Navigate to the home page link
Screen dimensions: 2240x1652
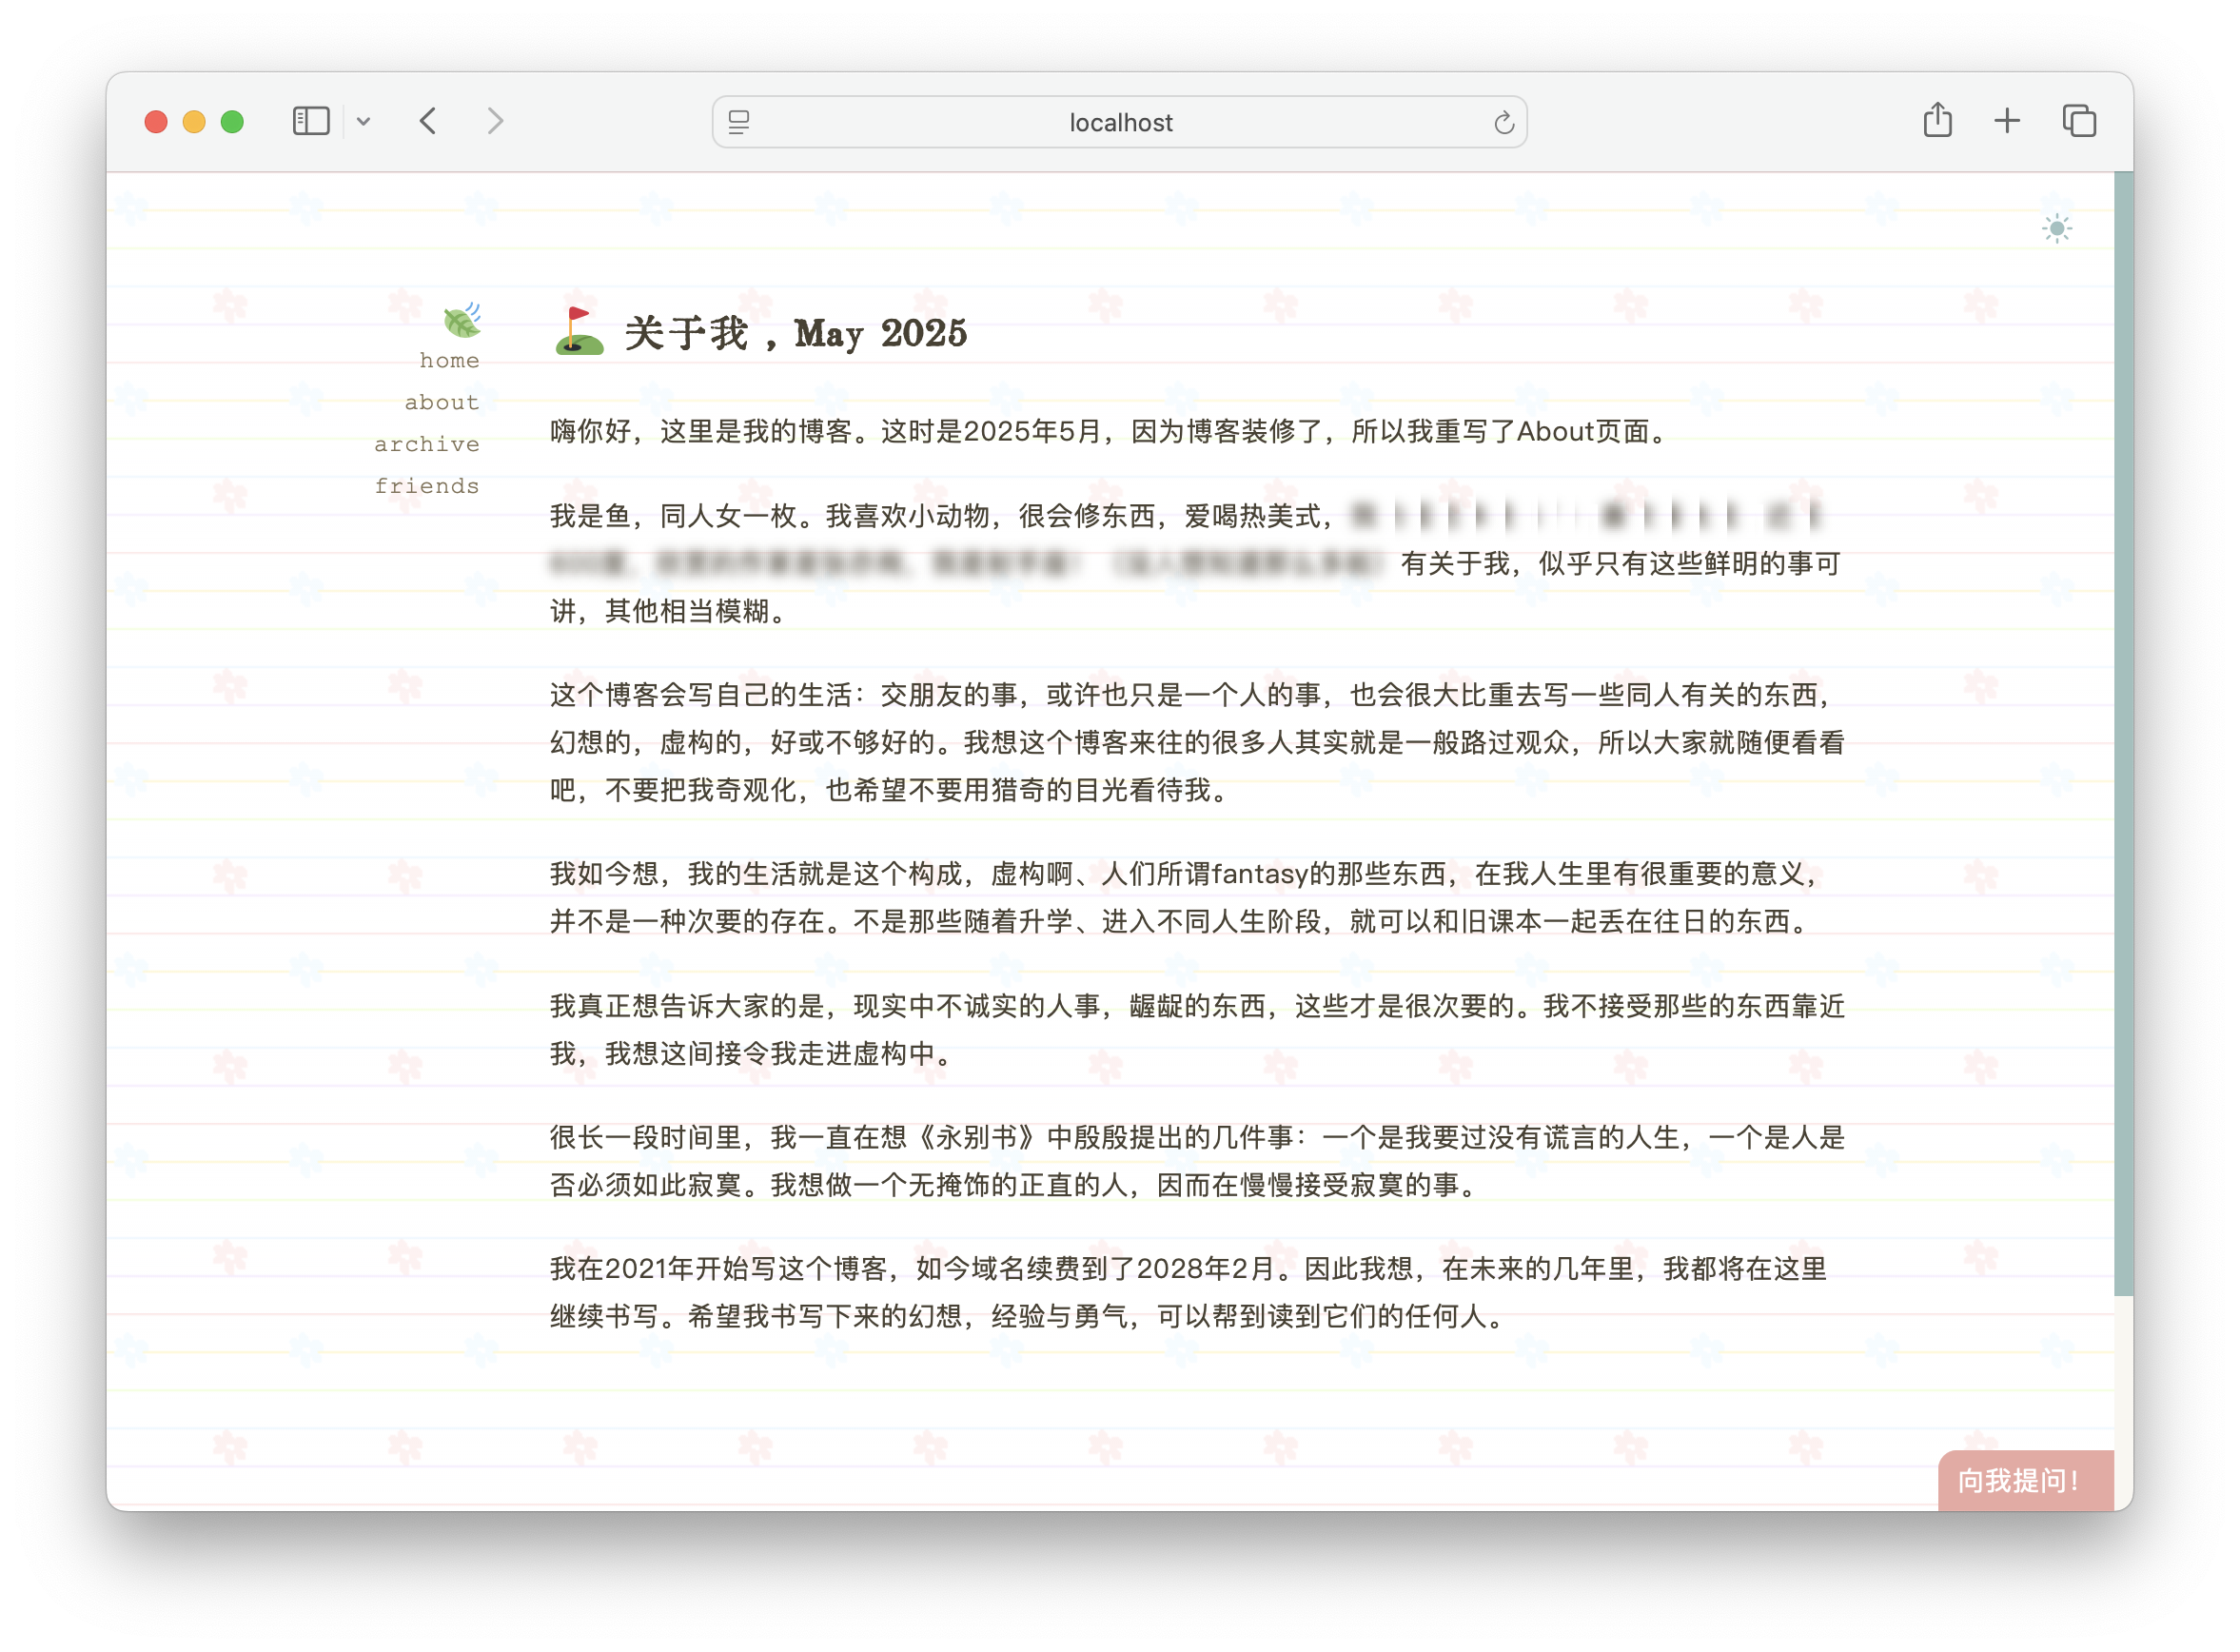[x=449, y=361]
